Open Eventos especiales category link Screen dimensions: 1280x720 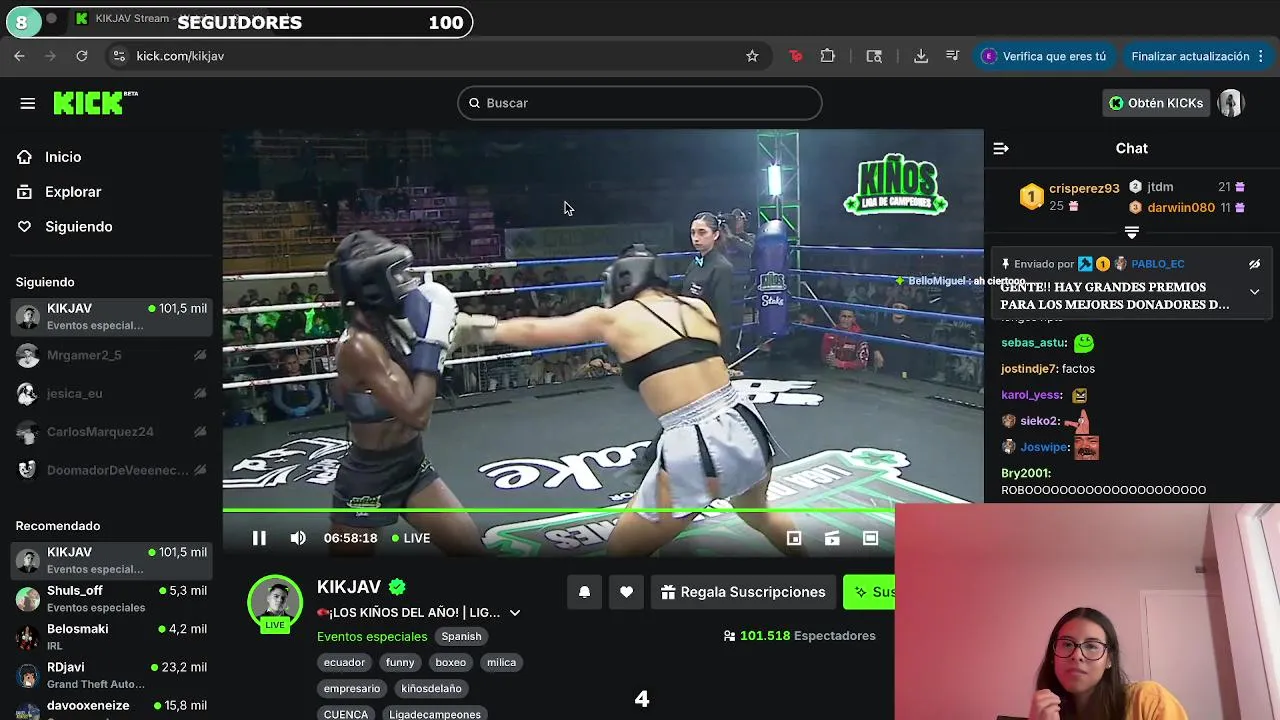(372, 636)
